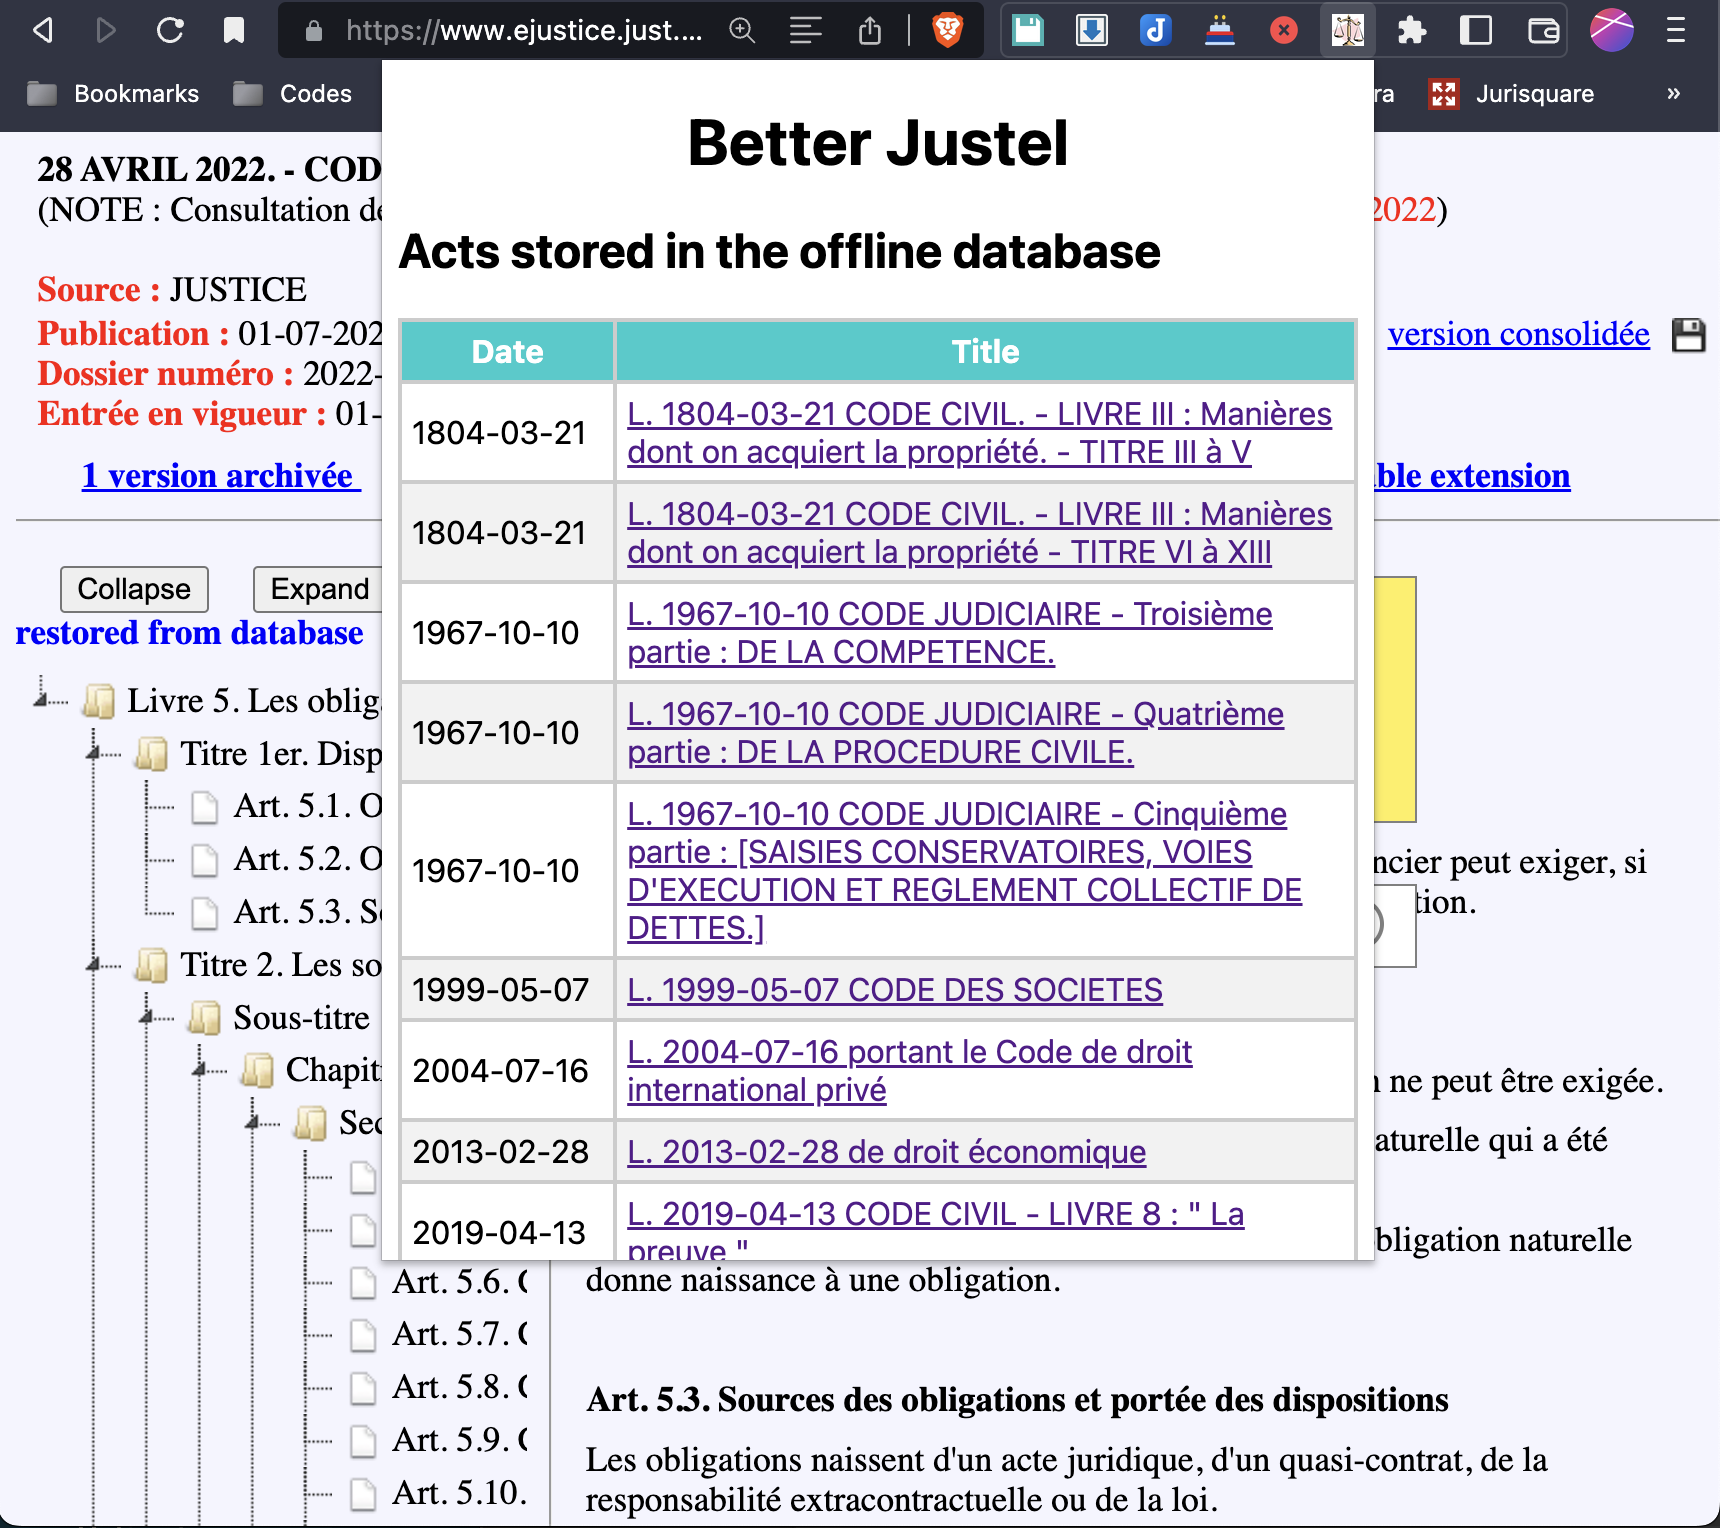This screenshot has width=1720, height=1528.
Task: Click the zoom magnifier icon in address bar
Action: (742, 31)
